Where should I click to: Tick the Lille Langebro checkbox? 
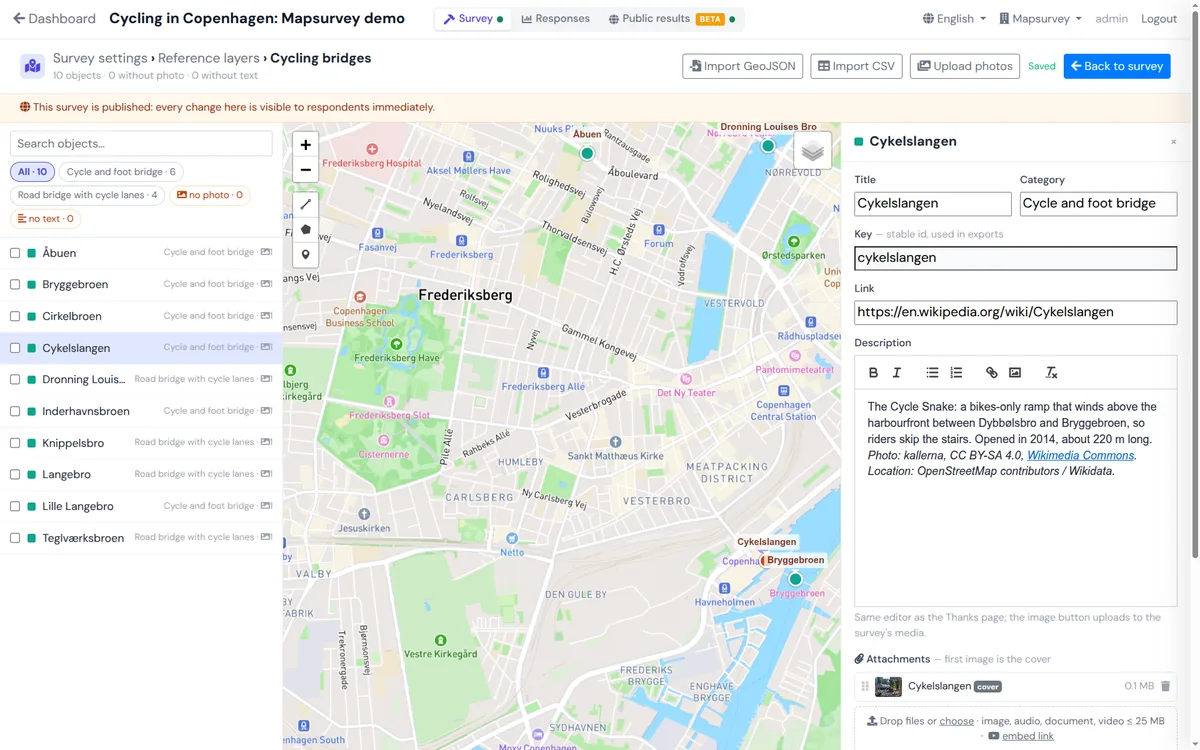pyautogui.click(x=15, y=506)
